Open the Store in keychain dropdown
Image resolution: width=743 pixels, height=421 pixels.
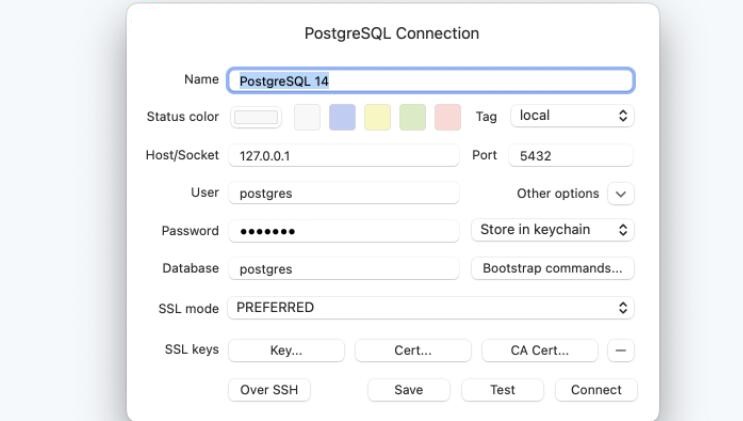point(553,230)
